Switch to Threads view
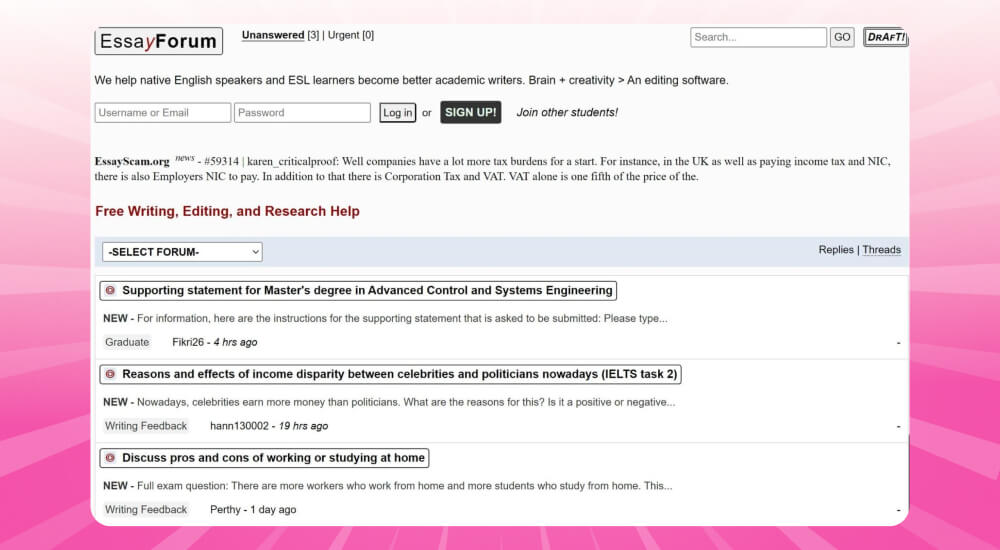Screen dimensions: 1000x550 pos(881,250)
